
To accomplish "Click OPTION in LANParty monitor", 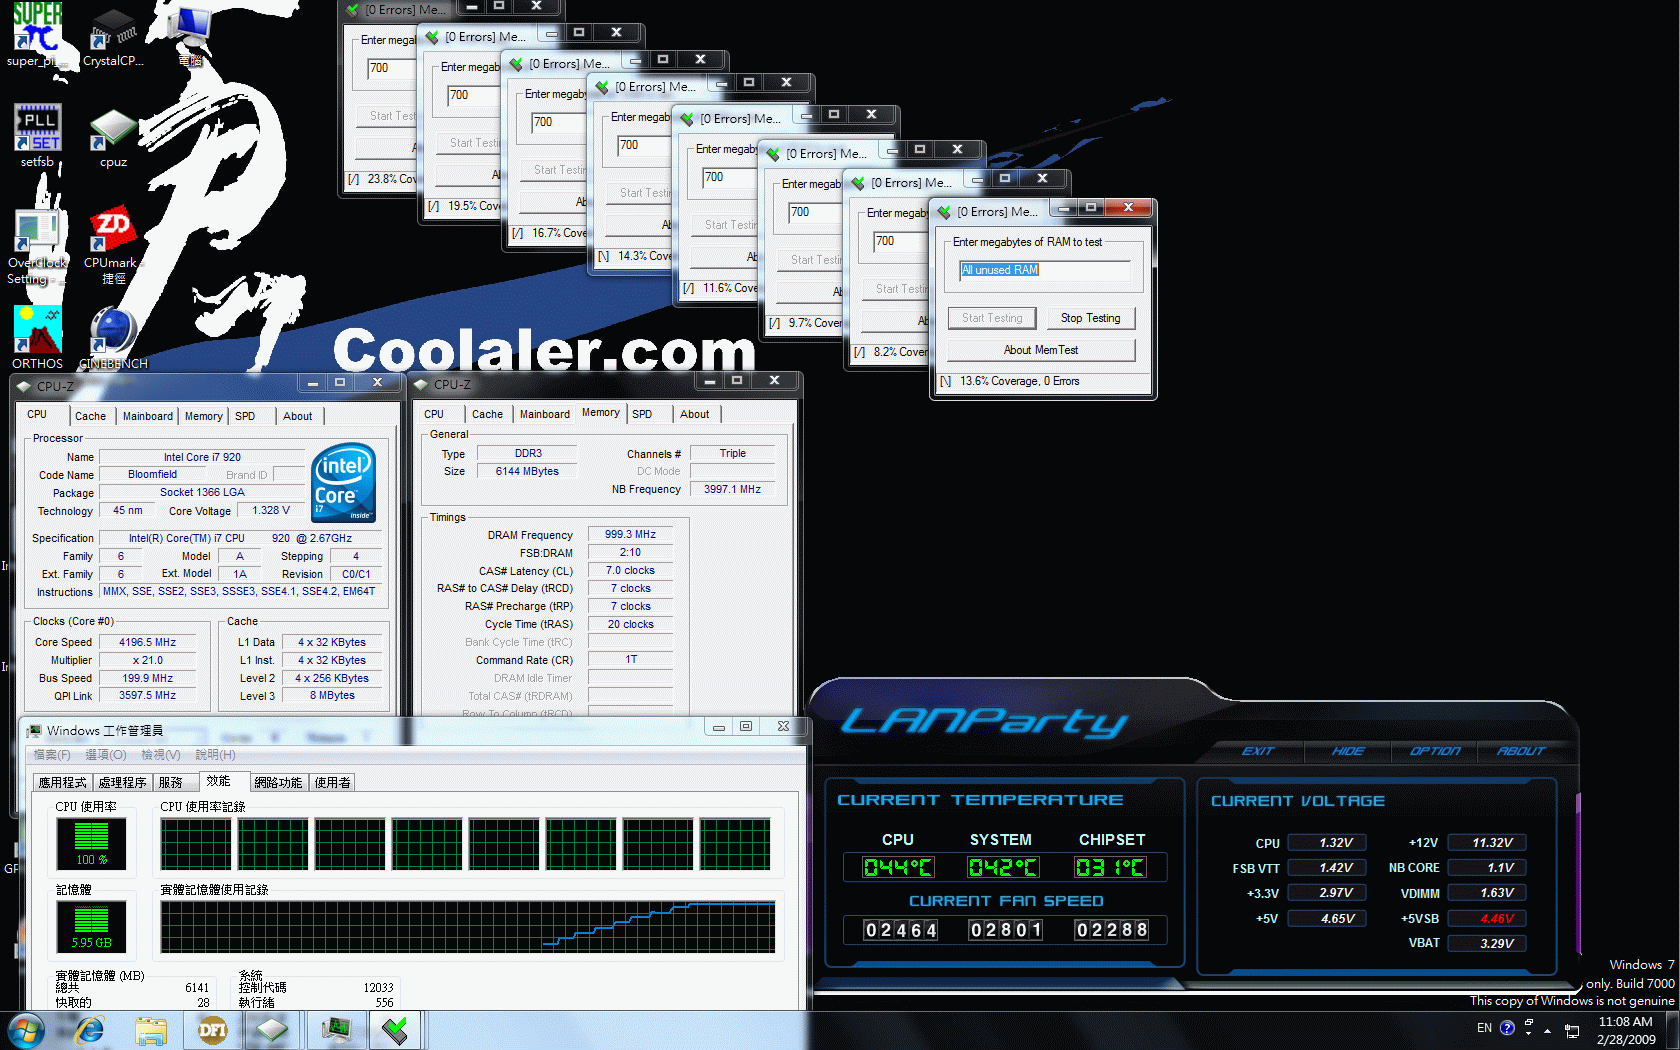I will 1435,751.
